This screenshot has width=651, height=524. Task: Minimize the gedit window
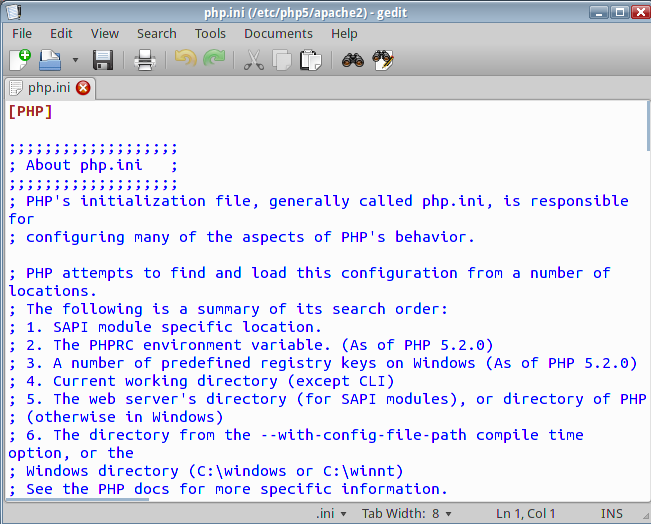tap(598, 12)
